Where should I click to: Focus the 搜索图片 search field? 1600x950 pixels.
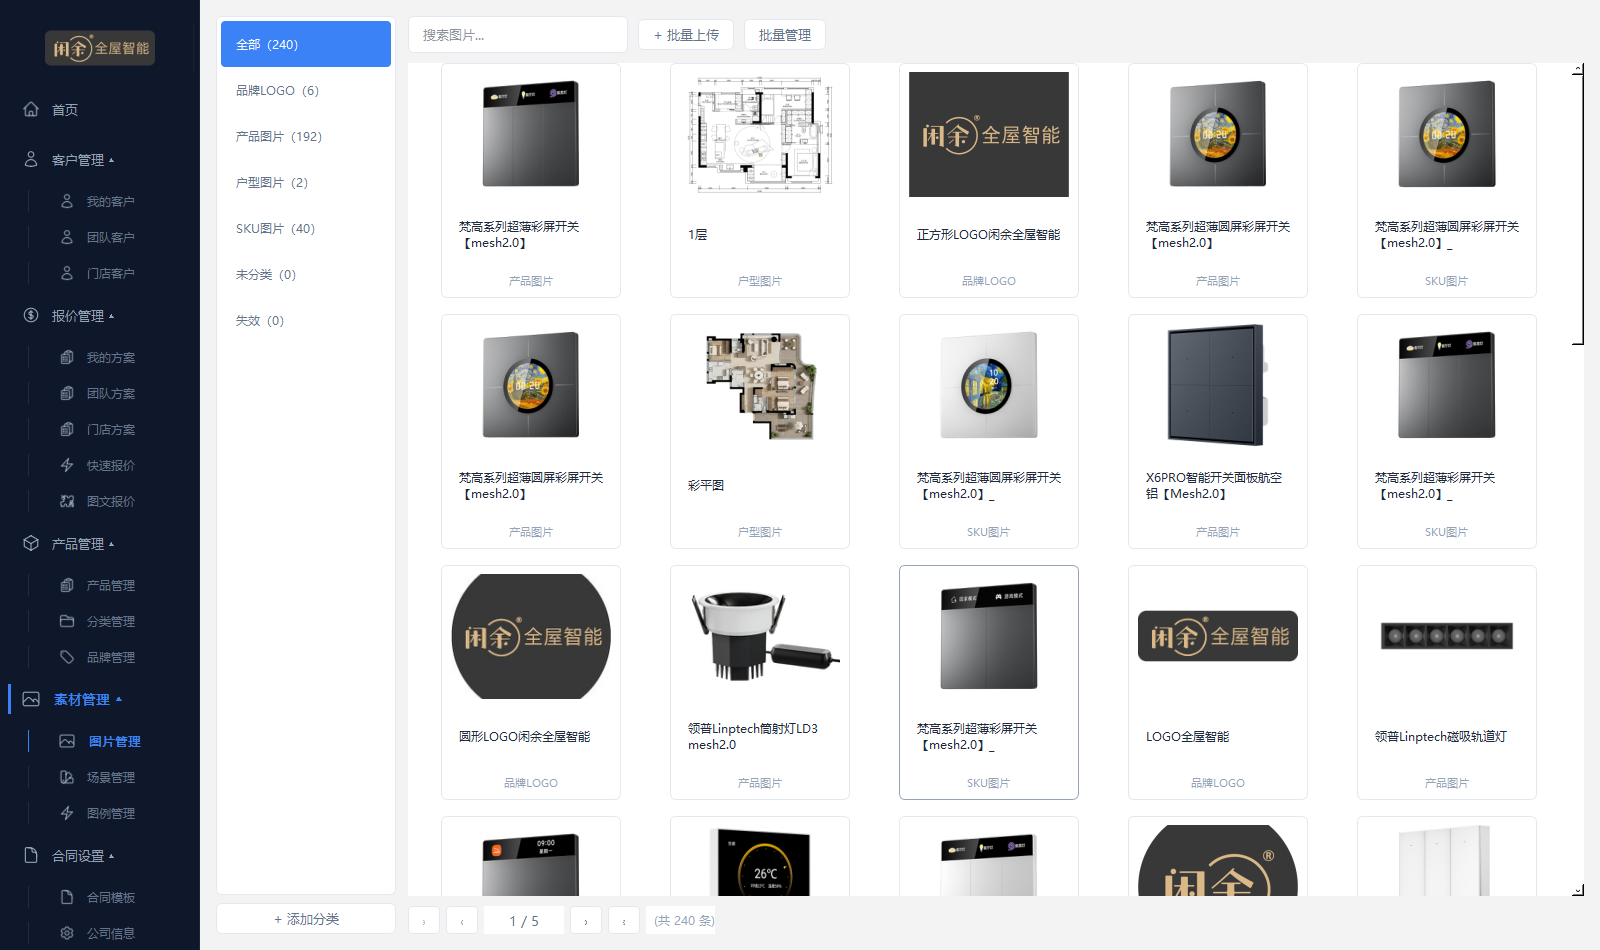[x=518, y=35]
